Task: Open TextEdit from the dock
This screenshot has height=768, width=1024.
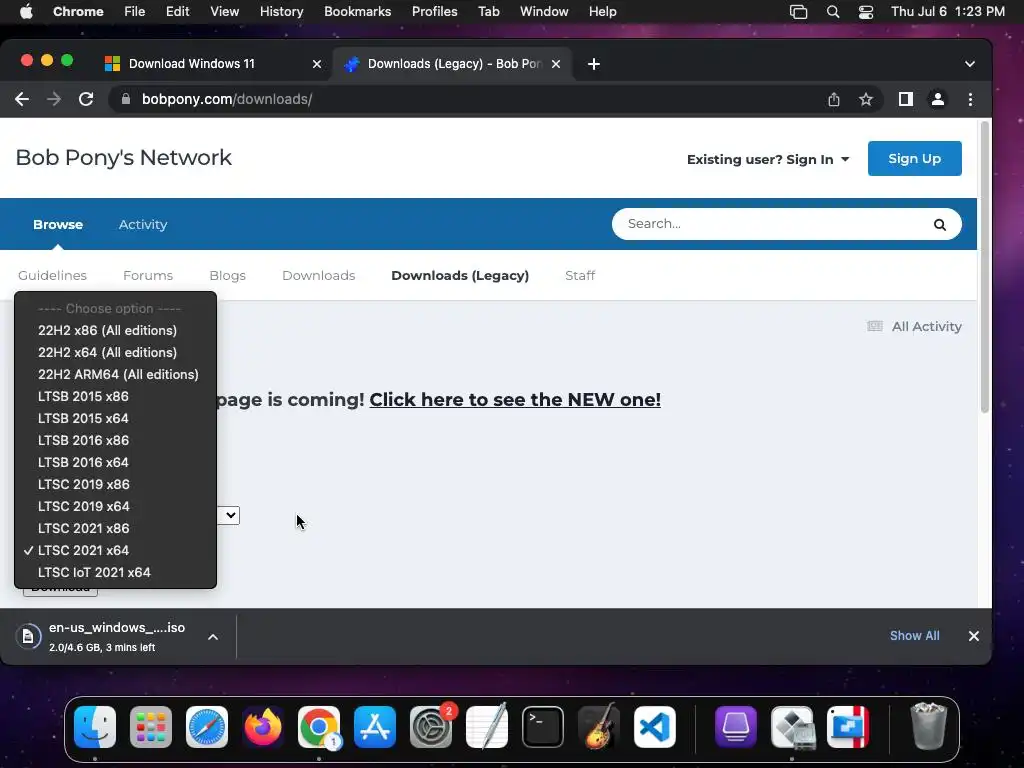Action: [487, 727]
